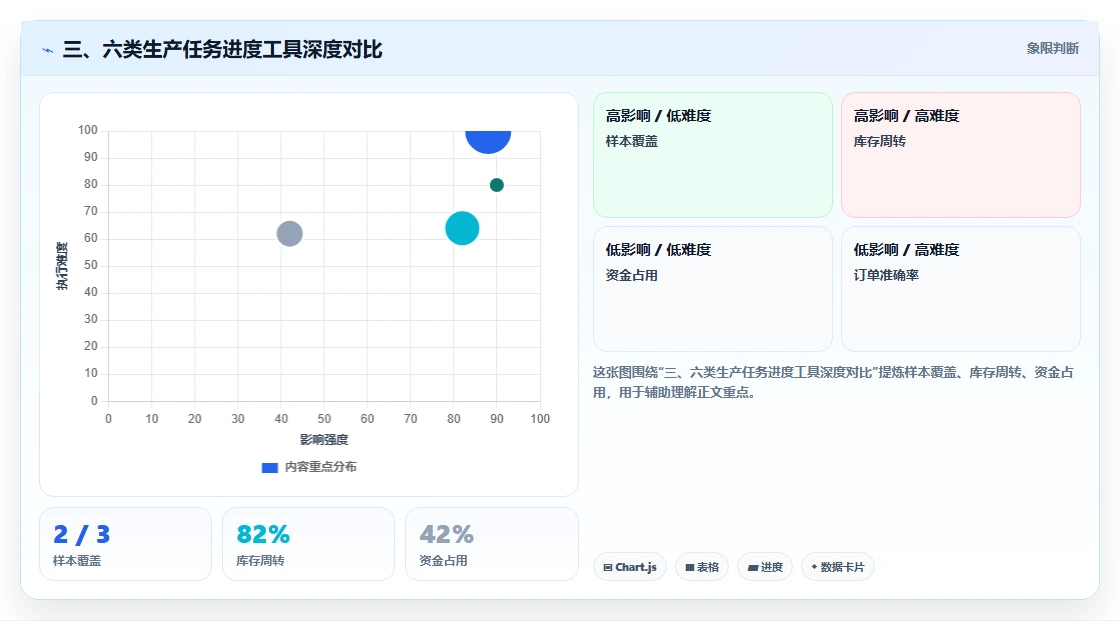This screenshot has width=1120, height=621.
Task: Click the cyan bubble near 82
Action: click(462, 228)
